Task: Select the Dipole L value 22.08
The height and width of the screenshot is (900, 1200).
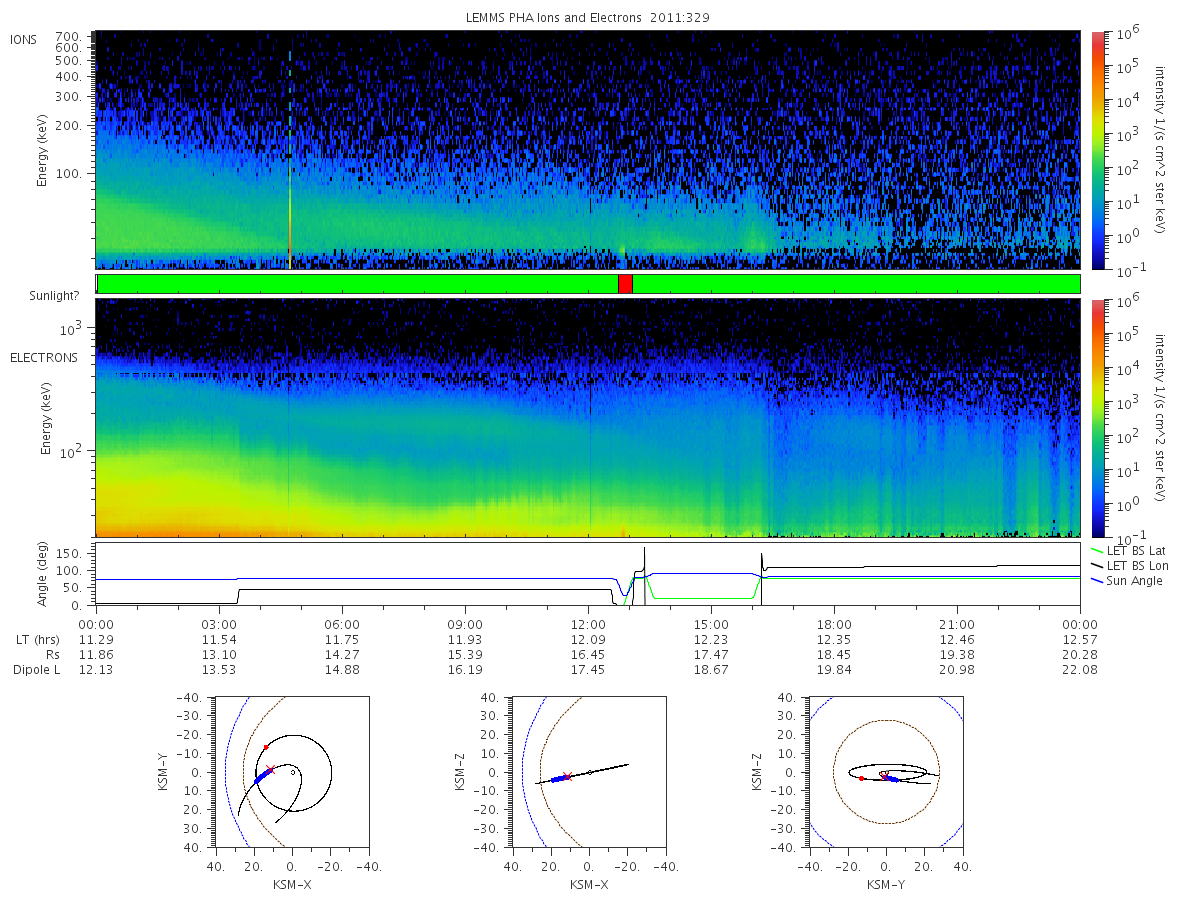Action: pos(1080,669)
